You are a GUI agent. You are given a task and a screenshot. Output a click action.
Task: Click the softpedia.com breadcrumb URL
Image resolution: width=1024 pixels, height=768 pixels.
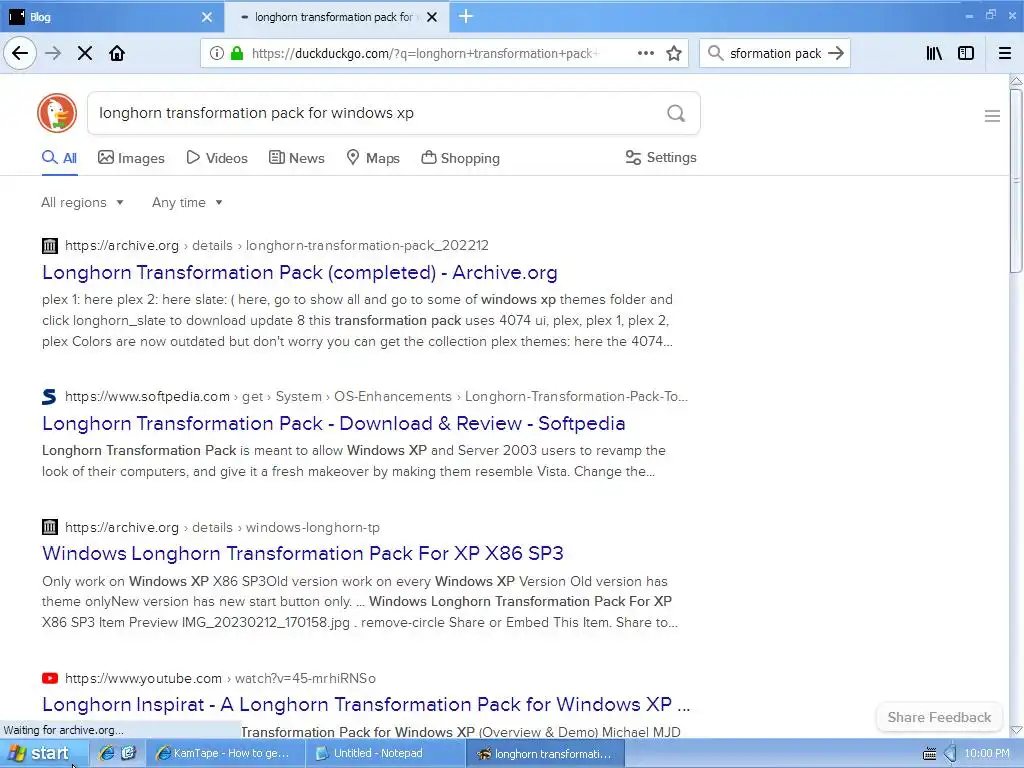pyautogui.click(x=376, y=396)
